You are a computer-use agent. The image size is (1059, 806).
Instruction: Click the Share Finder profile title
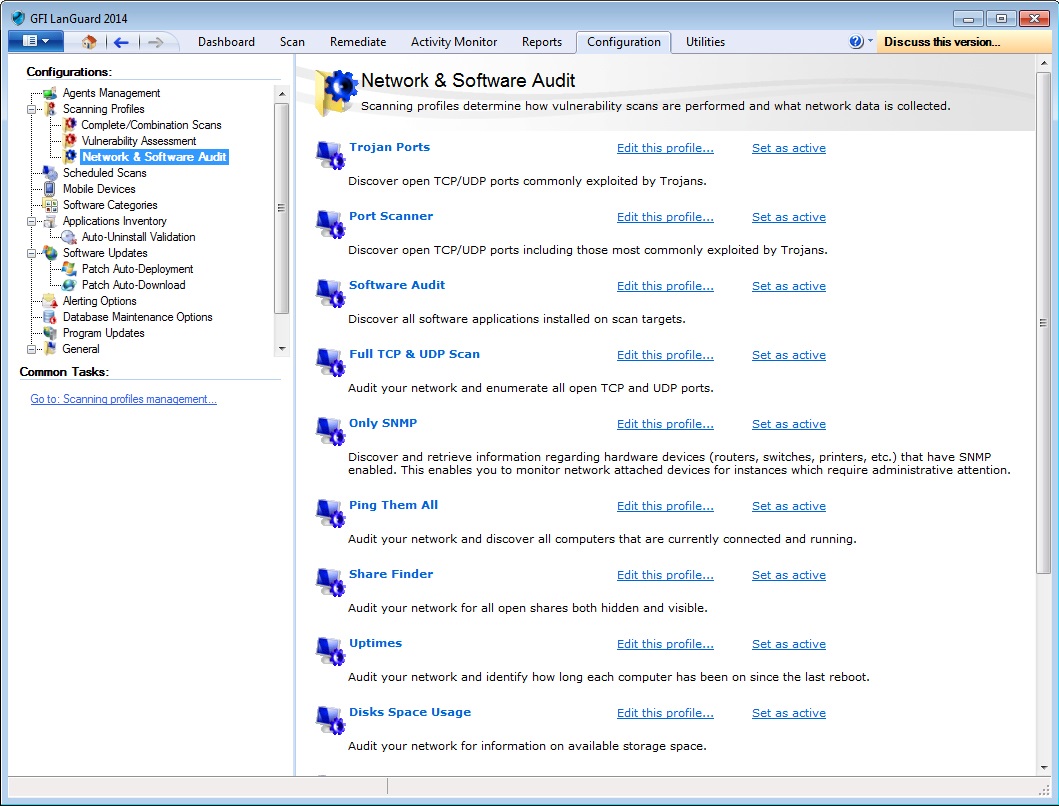point(391,574)
